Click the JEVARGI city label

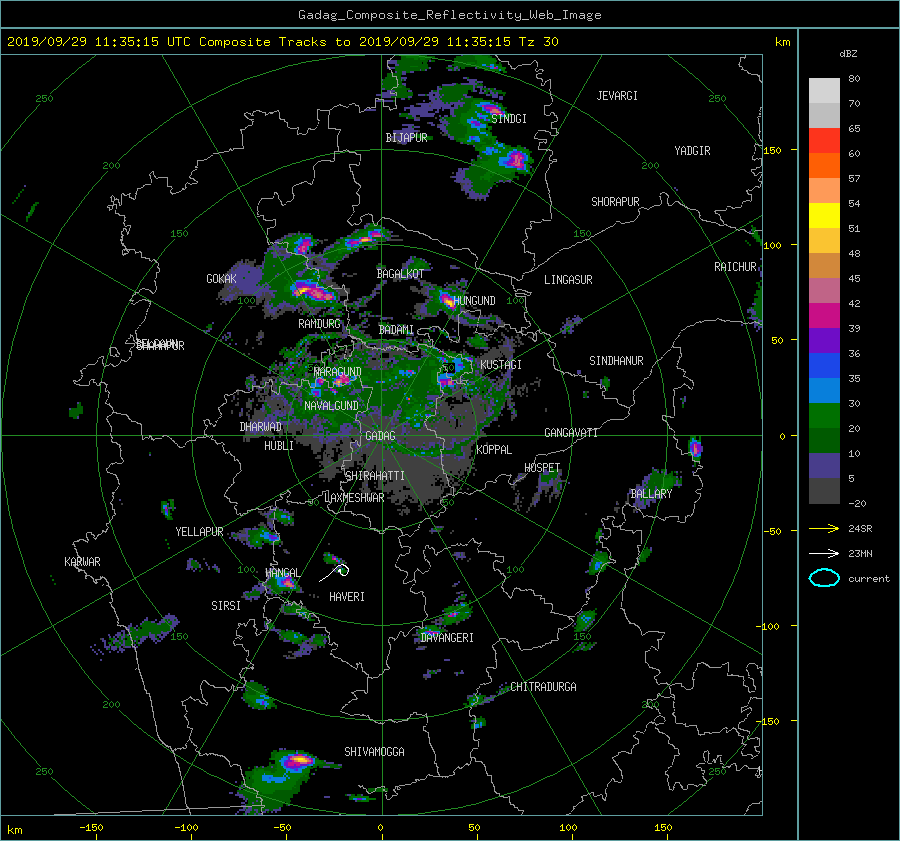617,96
